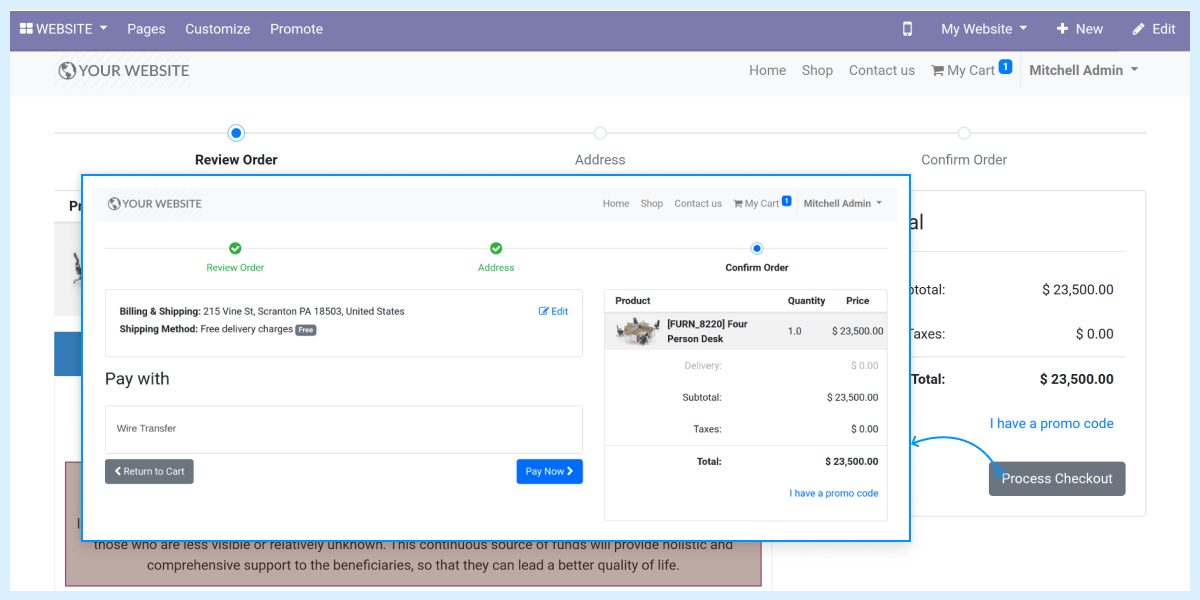Click the green checkmark on Review Order step
This screenshot has height=600, width=1200.
(x=235, y=248)
